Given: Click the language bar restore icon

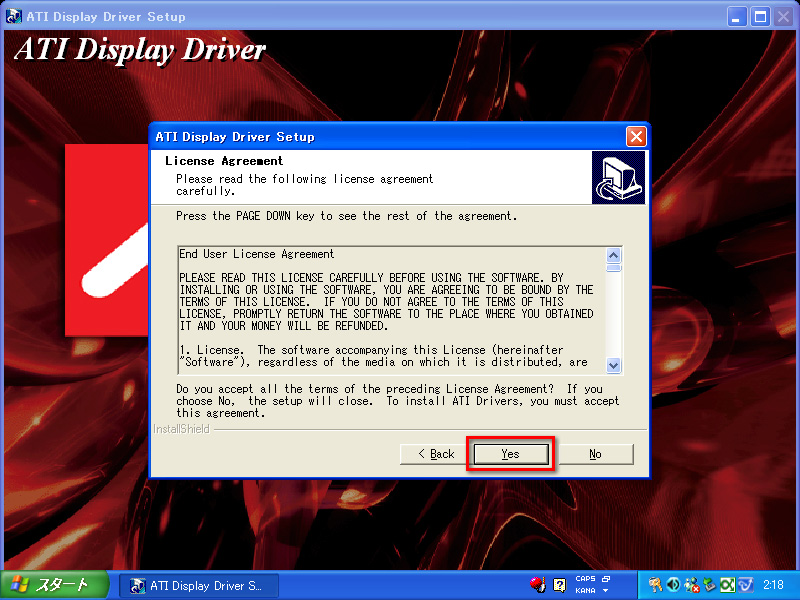Looking at the screenshot, I should point(606,579).
